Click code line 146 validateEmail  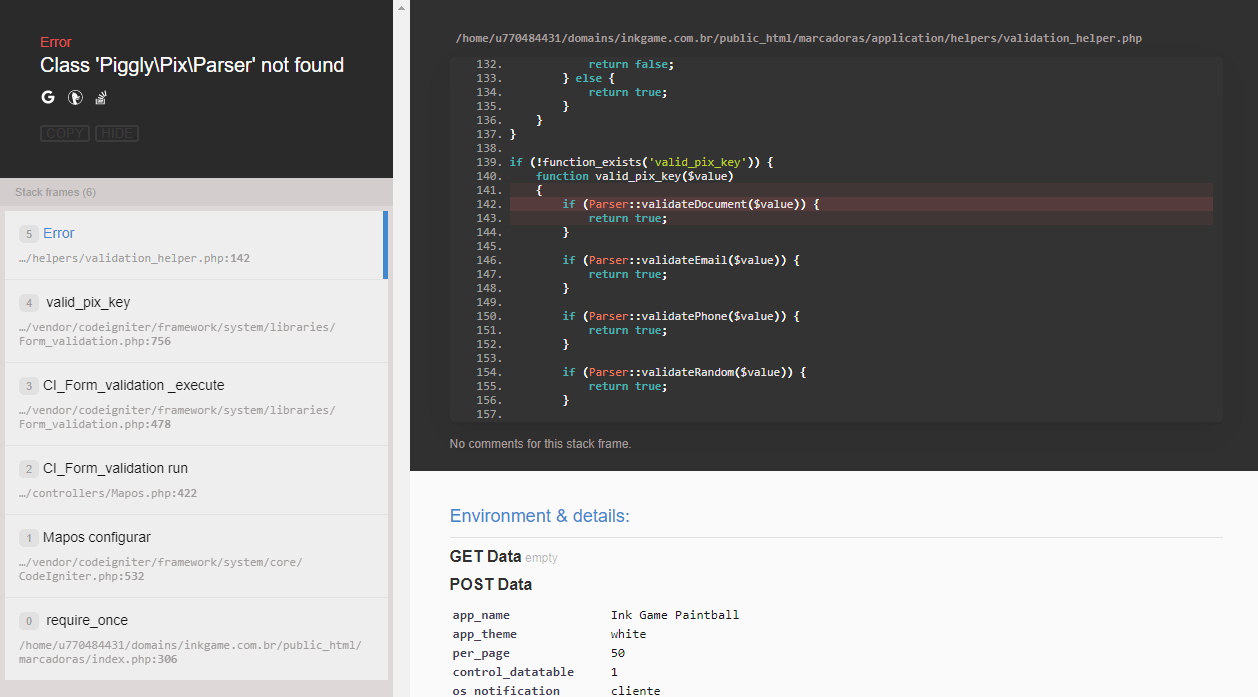[x=680, y=260]
